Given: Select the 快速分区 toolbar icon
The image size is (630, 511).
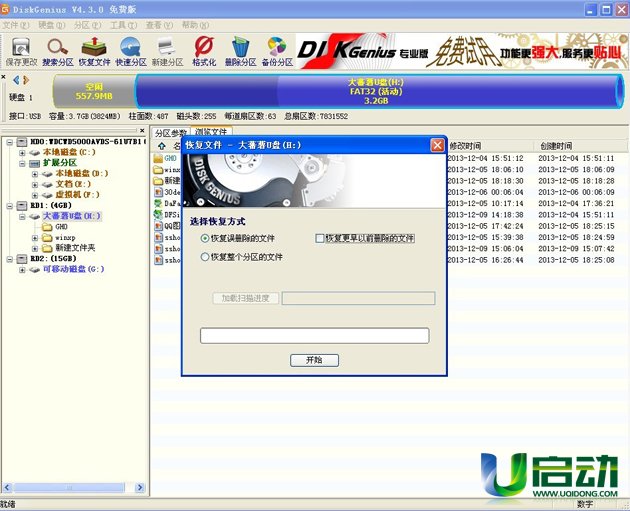Looking at the screenshot, I should point(131,51).
